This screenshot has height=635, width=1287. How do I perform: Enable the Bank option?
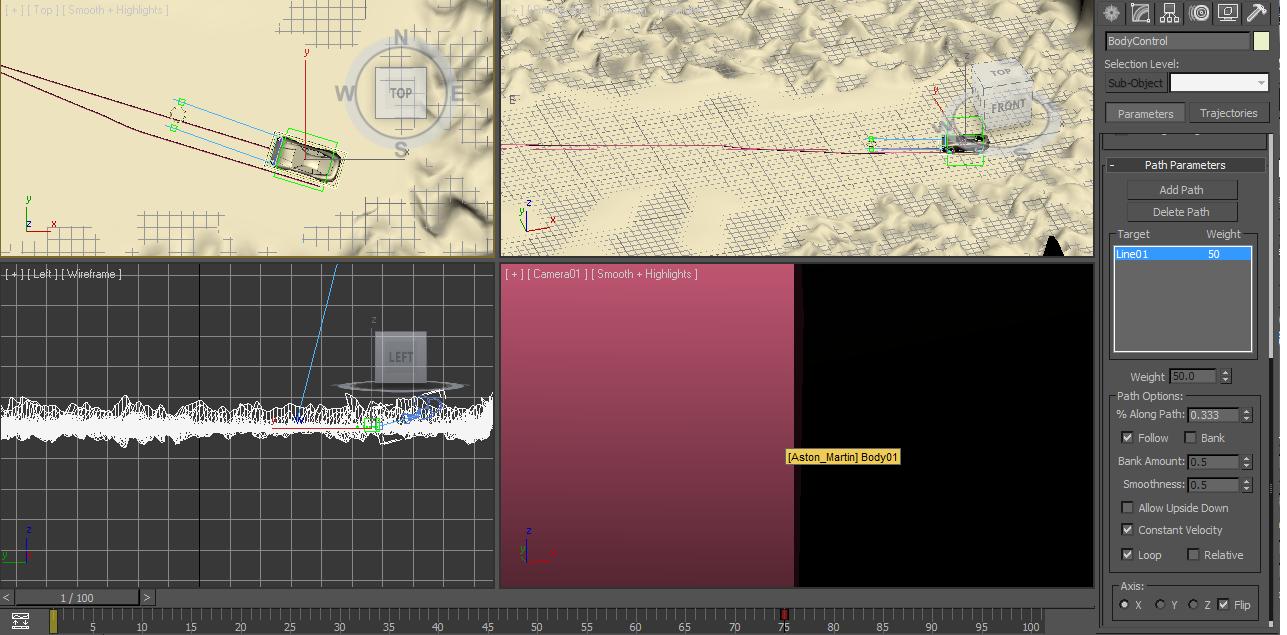[1190, 438]
